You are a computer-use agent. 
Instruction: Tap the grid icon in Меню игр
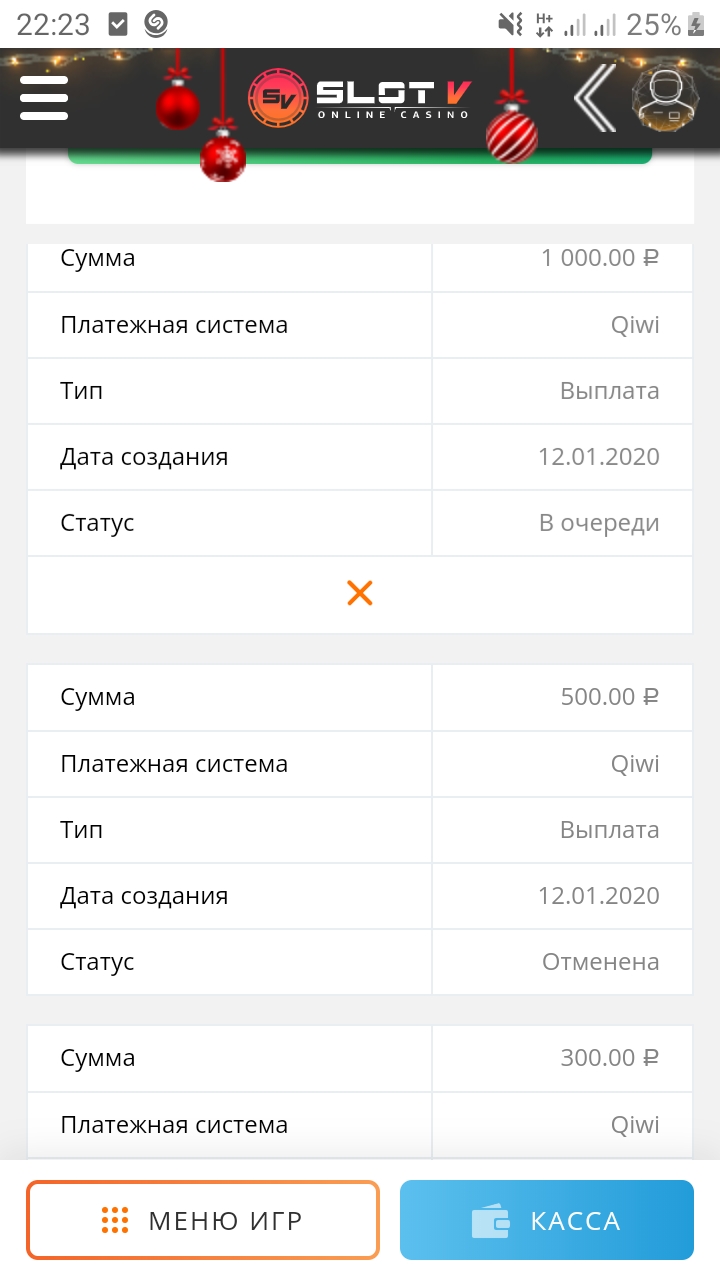click(115, 1220)
